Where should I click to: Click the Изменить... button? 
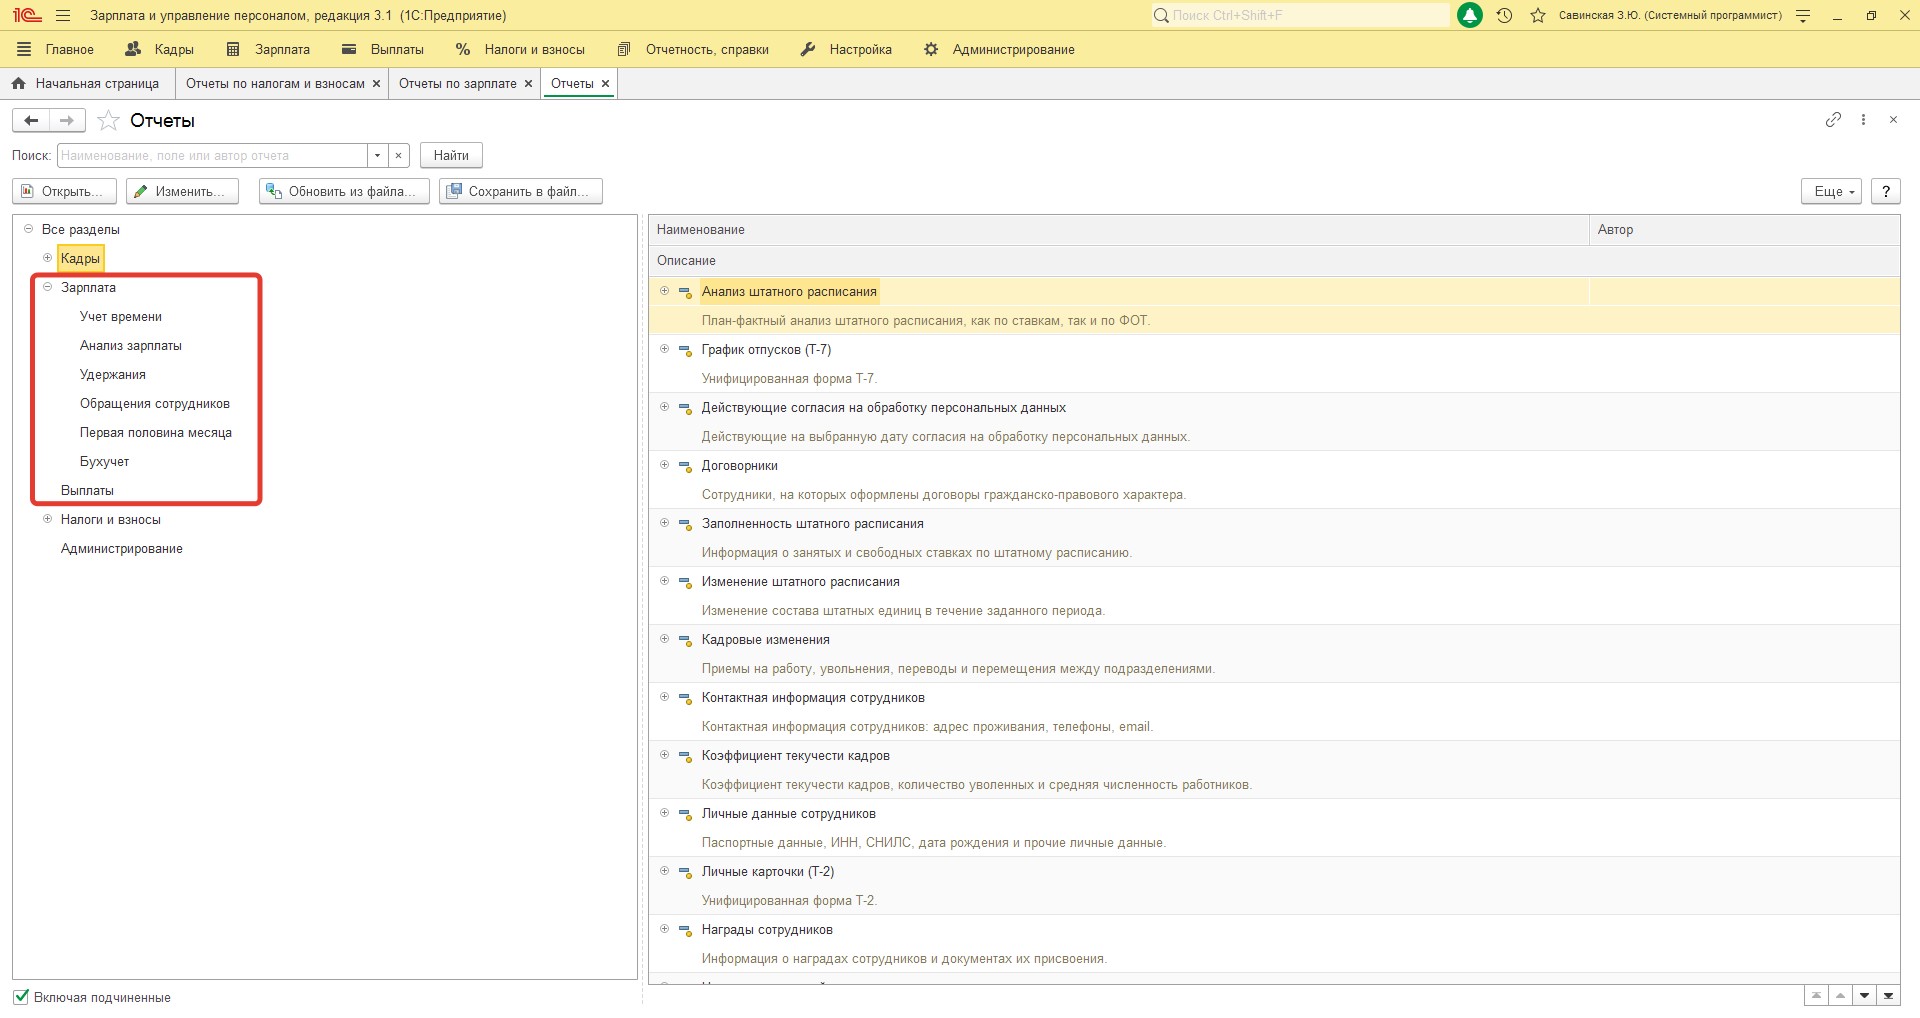[182, 192]
